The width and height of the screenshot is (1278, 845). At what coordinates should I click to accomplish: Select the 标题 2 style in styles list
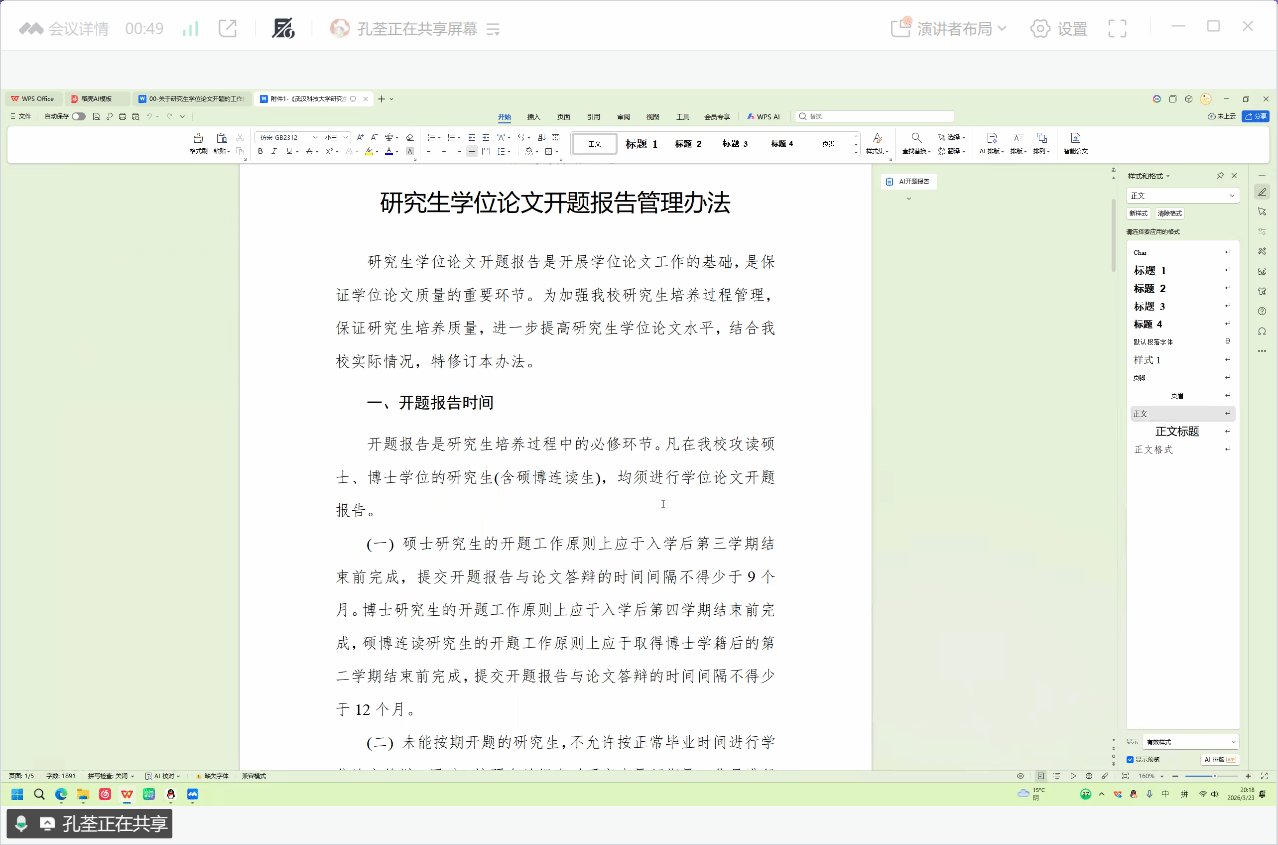tap(1150, 289)
